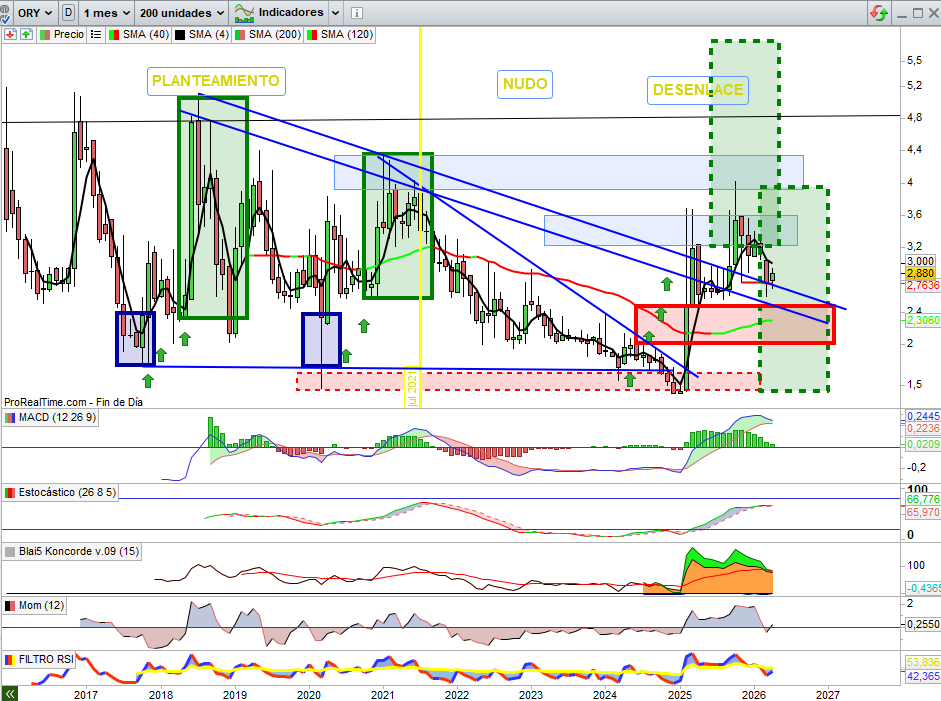Click the red-green buy/sell arrows icon
Image resolution: width=941 pixels, height=701 pixels.
point(879,13)
